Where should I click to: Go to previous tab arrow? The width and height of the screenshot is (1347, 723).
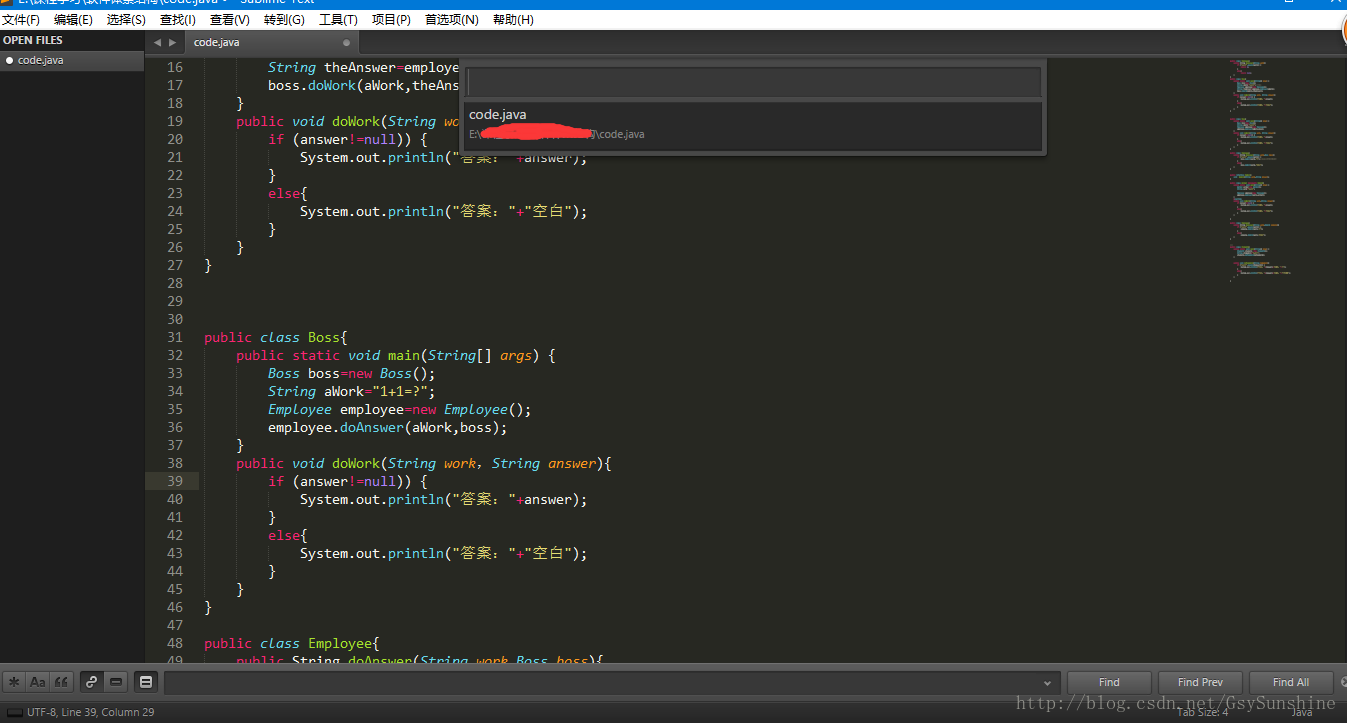(157, 42)
